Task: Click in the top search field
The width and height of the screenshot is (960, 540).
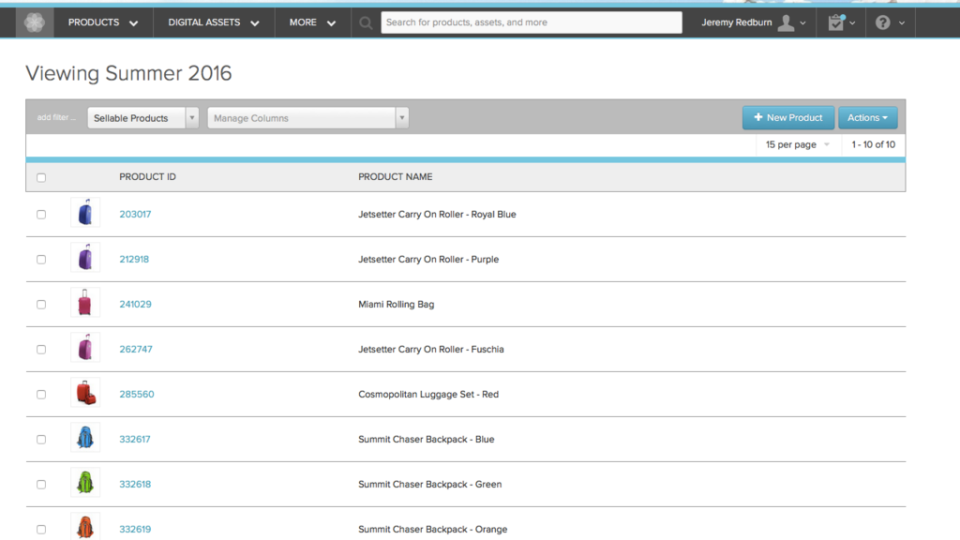Action: (x=530, y=22)
